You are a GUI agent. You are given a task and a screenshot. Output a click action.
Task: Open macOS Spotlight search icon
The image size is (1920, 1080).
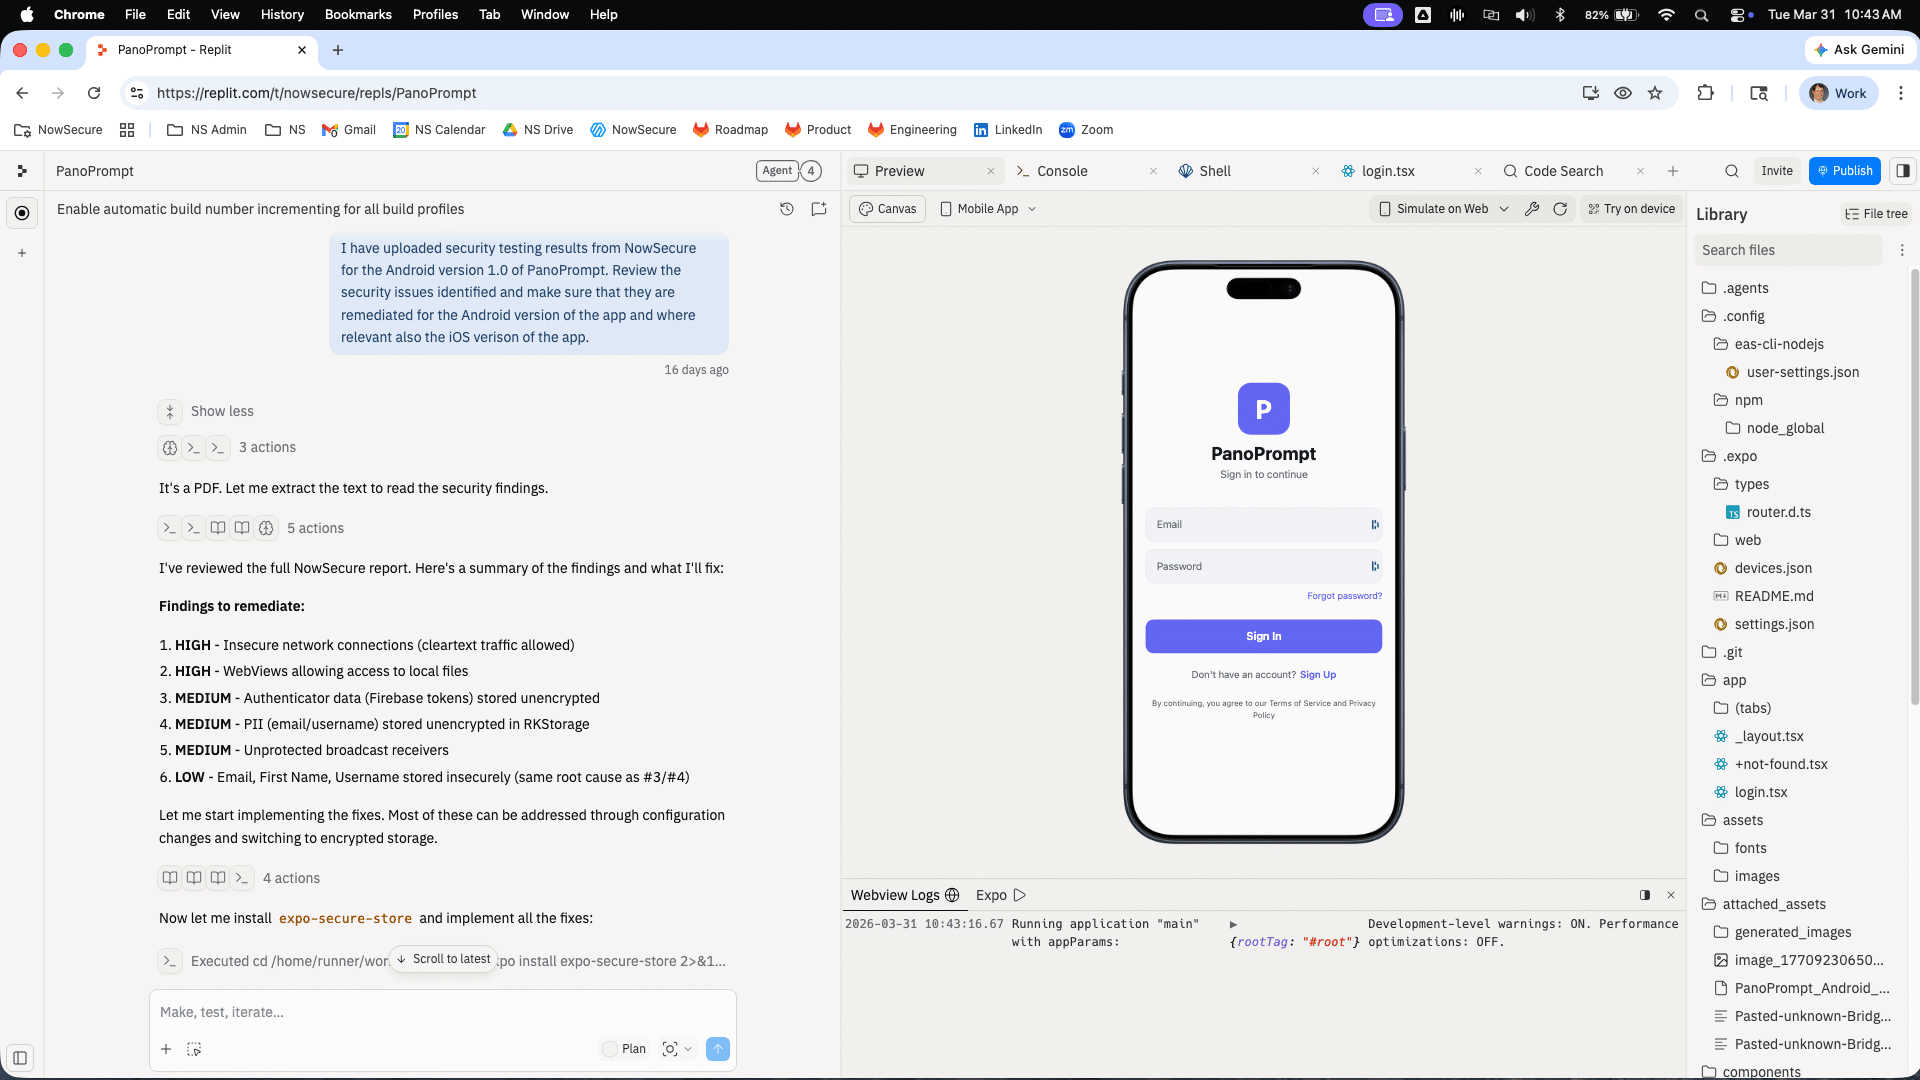click(x=1701, y=15)
